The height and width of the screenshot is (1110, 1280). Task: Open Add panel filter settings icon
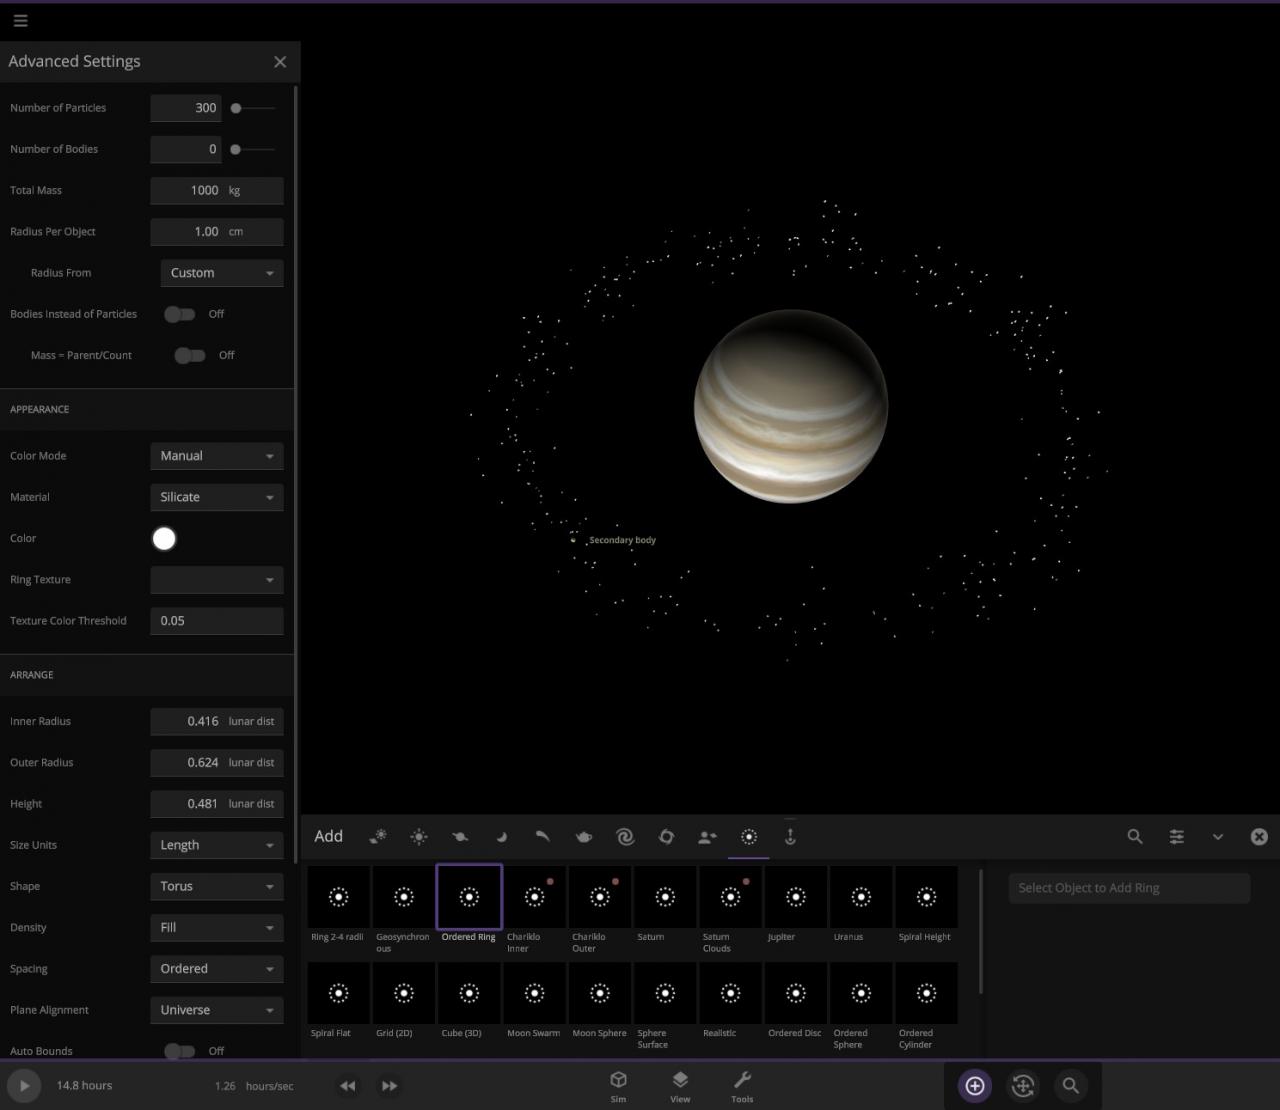(x=1176, y=837)
